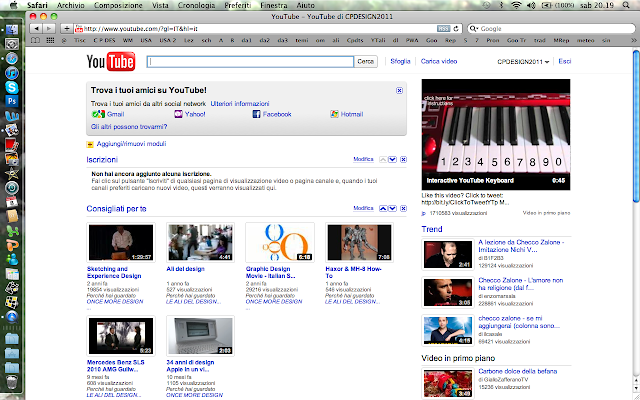
Task: Launch Photoshop from the Dock
Action: tap(12, 101)
